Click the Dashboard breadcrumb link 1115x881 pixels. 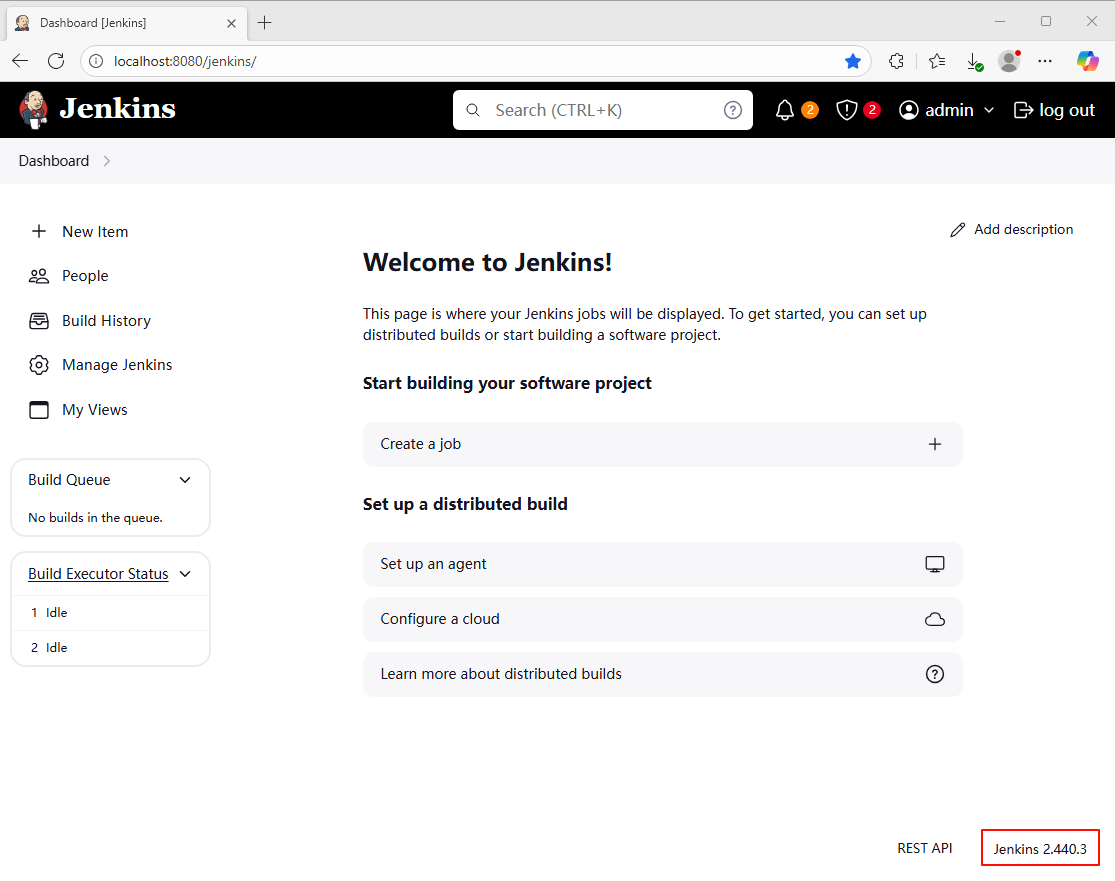click(x=54, y=161)
